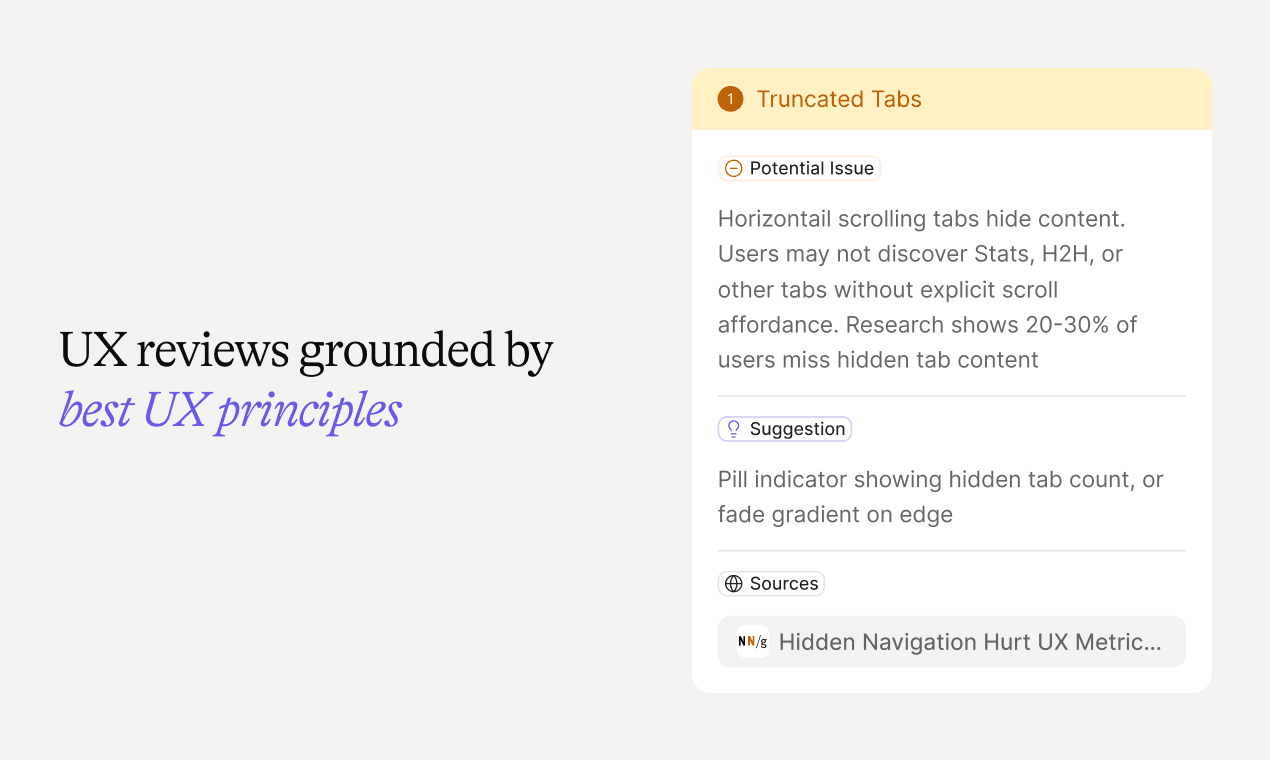This screenshot has width=1270, height=760.
Task: Collapse the Potential Issue section
Action: 799,168
